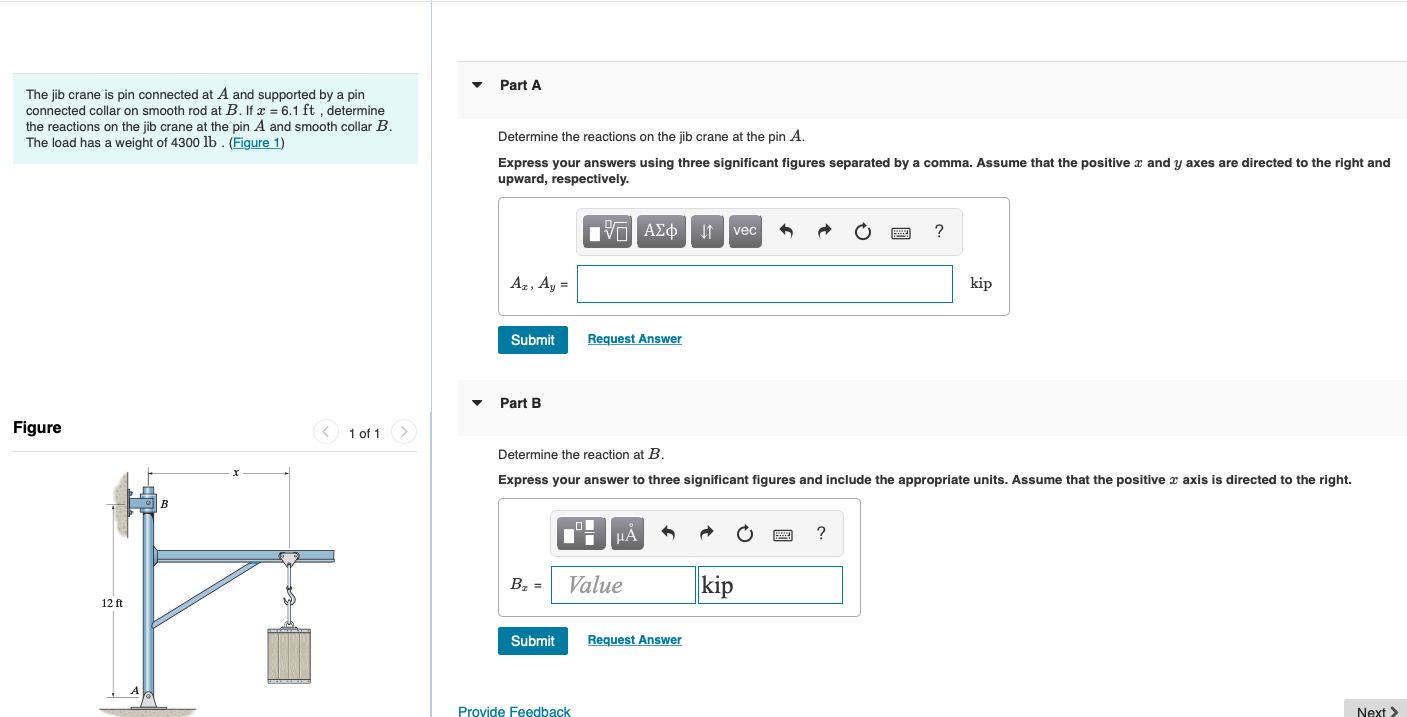The width and height of the screenshot is (1407, 717).
Task: Undo last edit in Part A toolbar
Action: [786, 232]
